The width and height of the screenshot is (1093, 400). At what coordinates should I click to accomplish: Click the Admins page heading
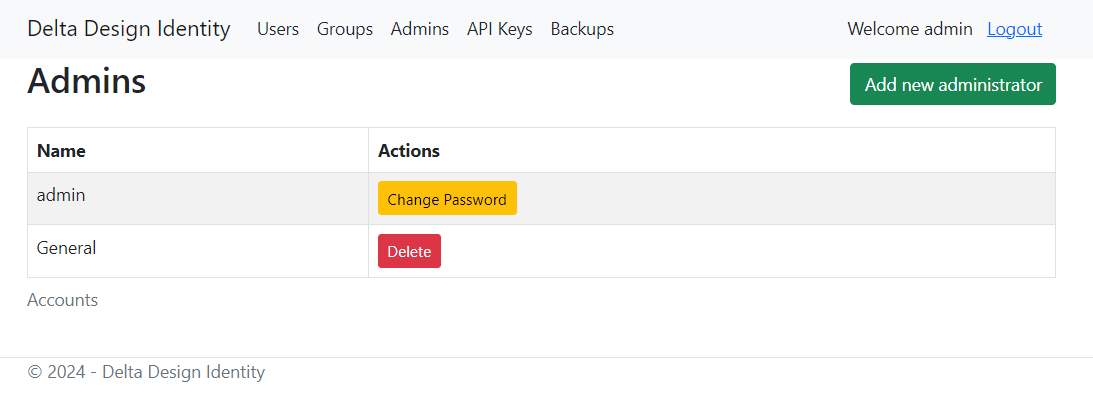pyautogui.click(x=87, y=82)
